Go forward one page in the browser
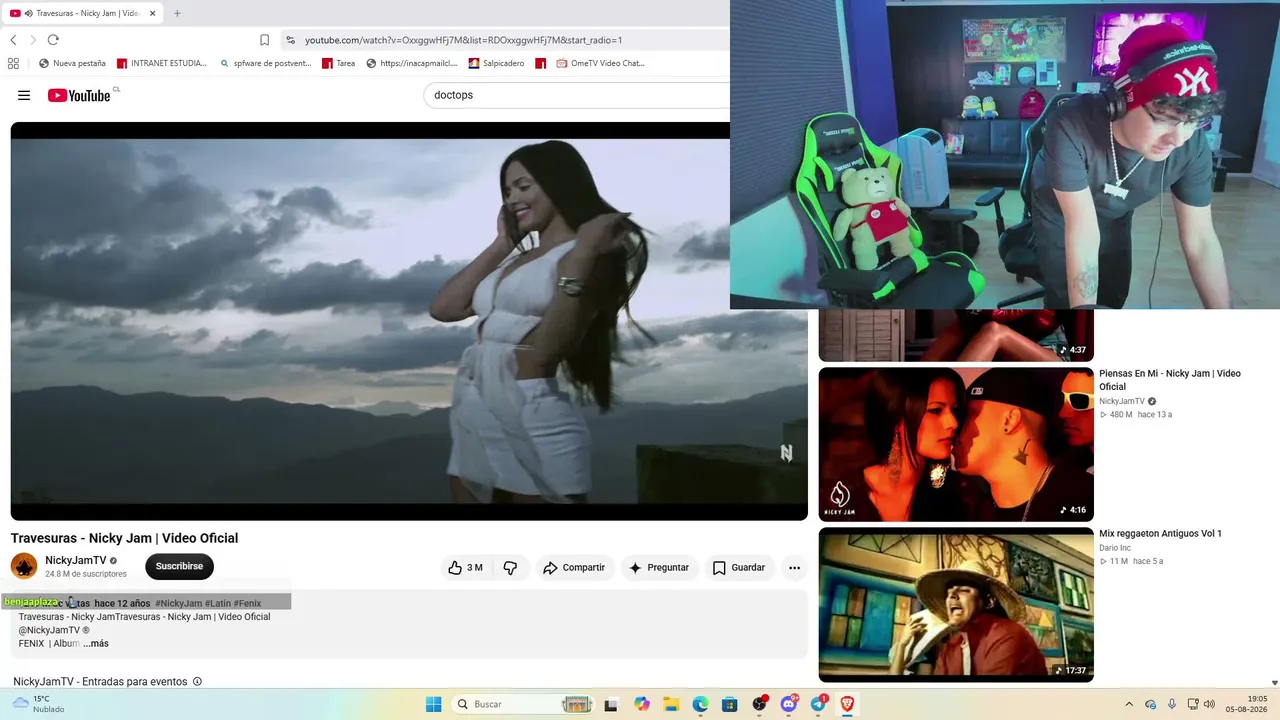Screen dimensions: 1280x720 32,40
